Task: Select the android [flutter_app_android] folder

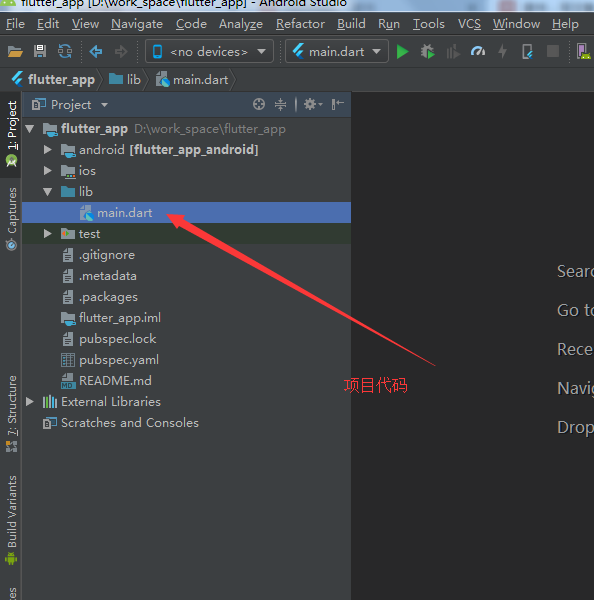Action: pyautogui.click(x=186, y=150)
